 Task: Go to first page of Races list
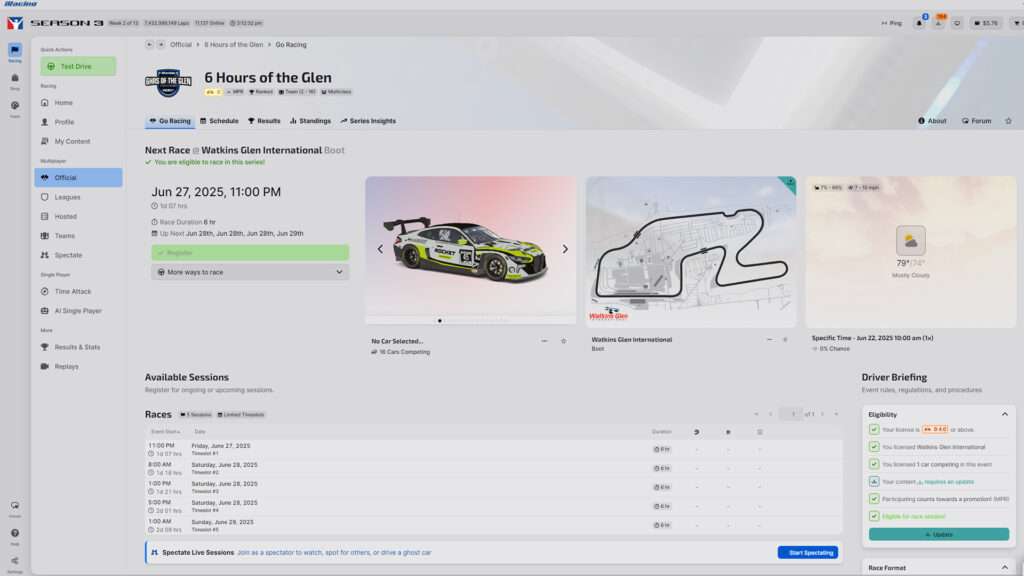tap(756, 414)
